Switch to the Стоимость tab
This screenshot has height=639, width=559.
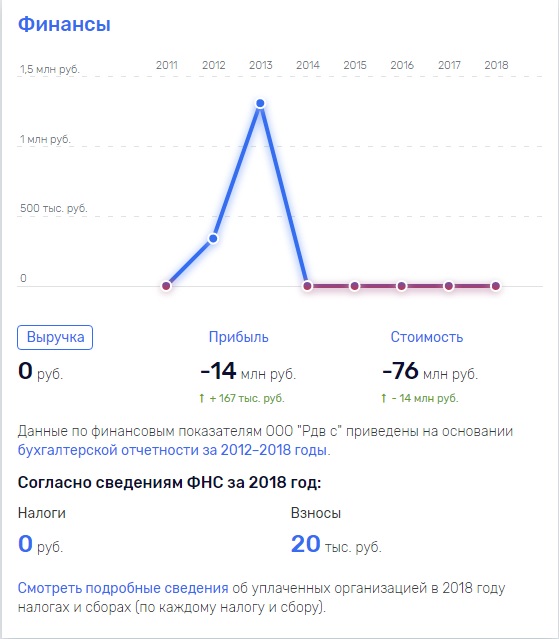click(x=427, y=337)
